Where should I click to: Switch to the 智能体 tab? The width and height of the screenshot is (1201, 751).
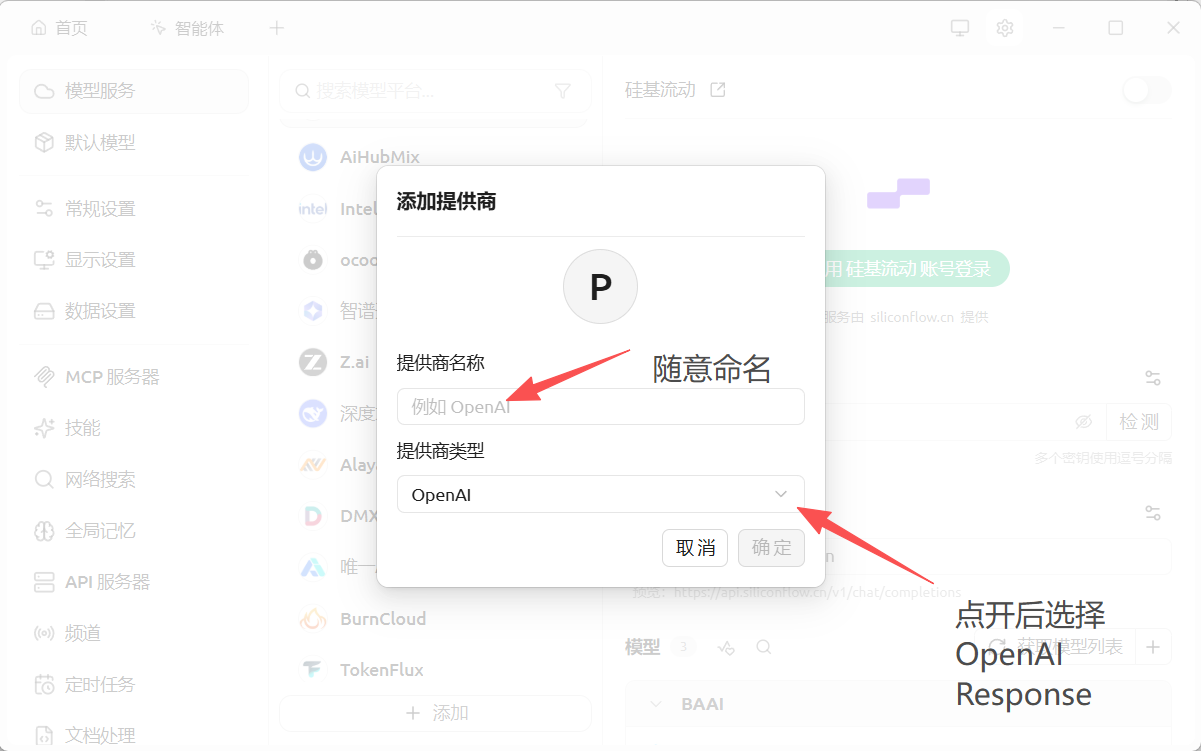(x=187, y=28)
